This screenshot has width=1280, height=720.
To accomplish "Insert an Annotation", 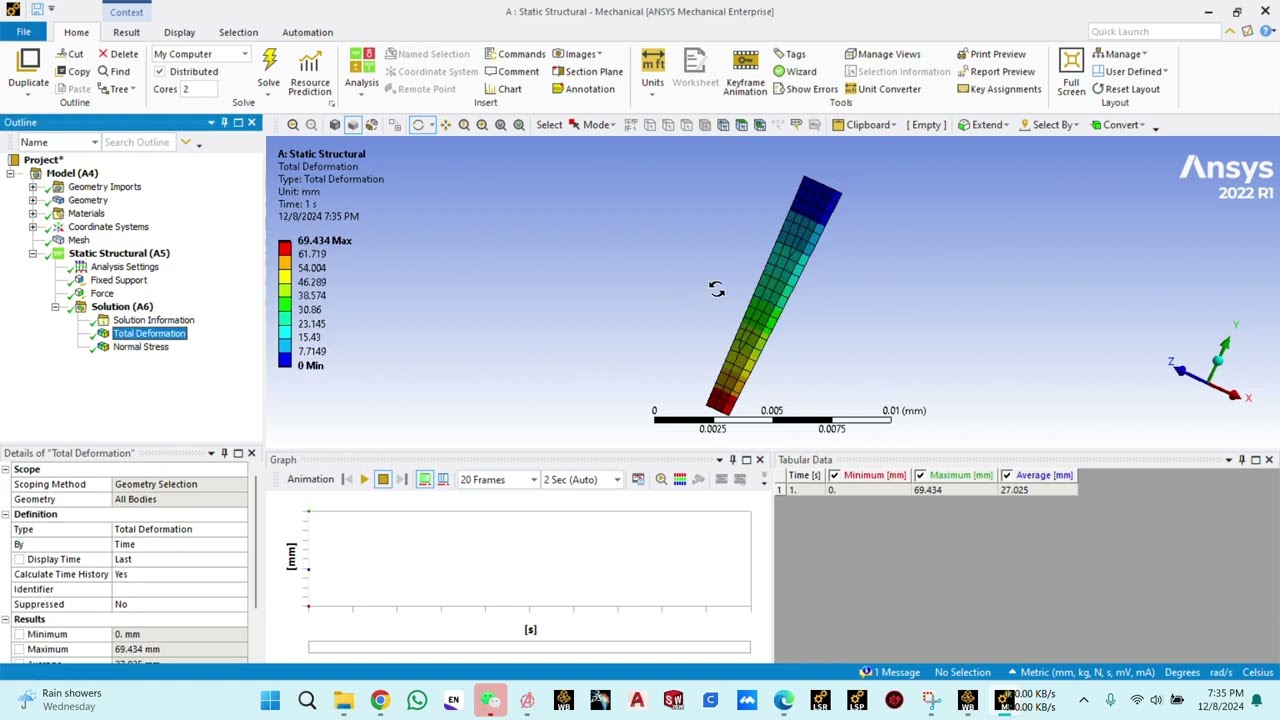I will [x=583, y=89].
